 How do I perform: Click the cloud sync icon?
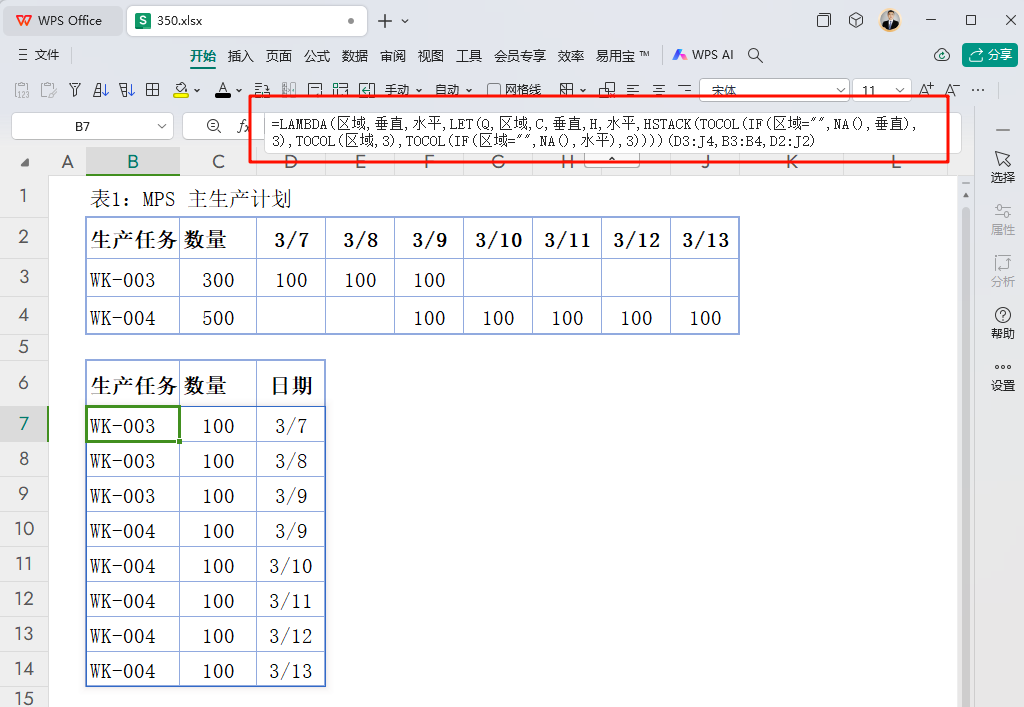942,55
